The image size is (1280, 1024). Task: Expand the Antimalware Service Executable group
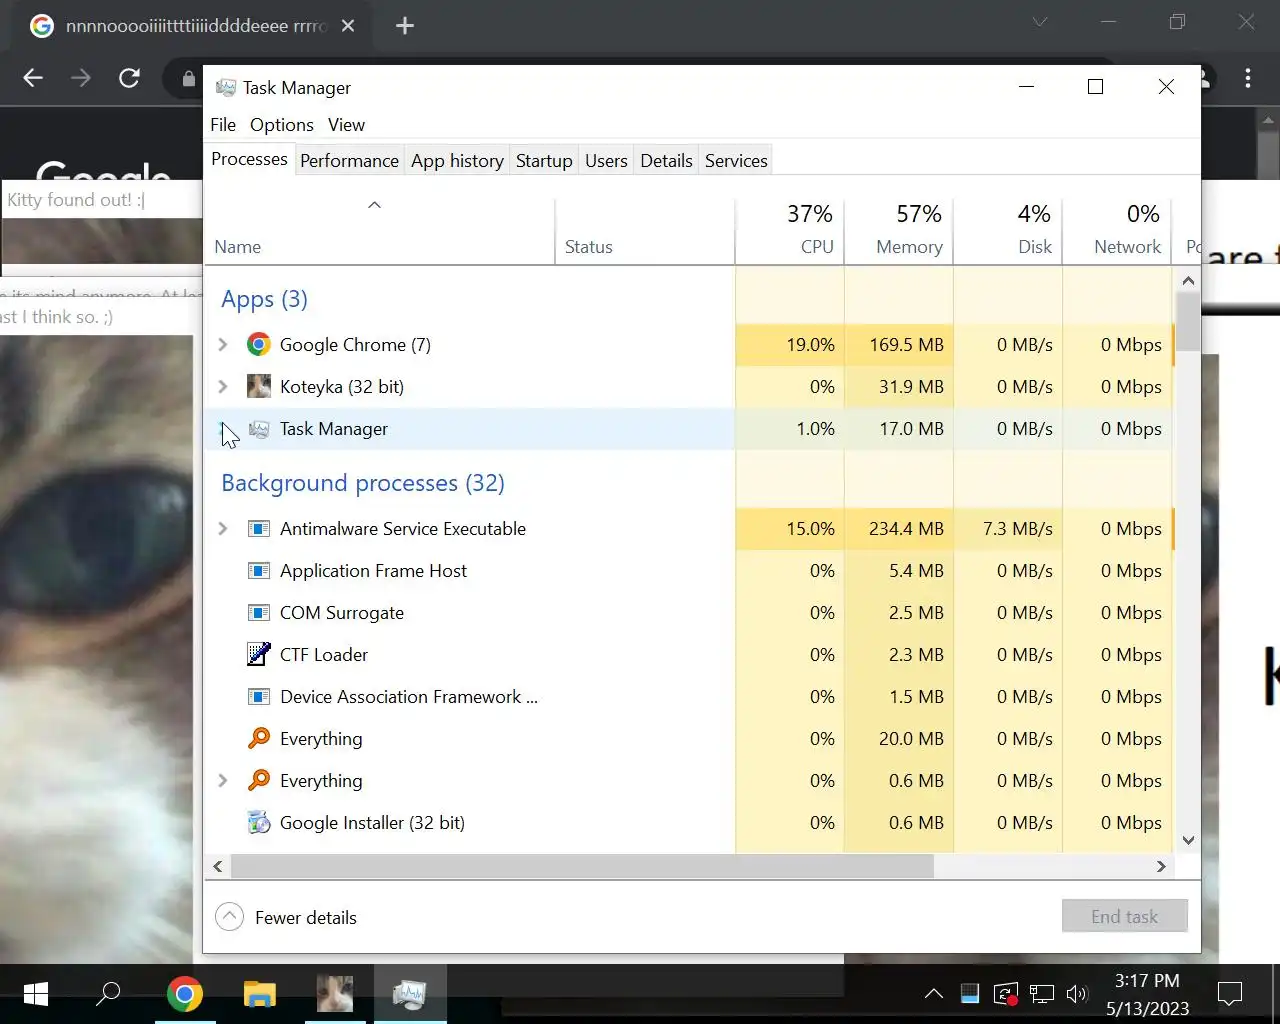[223, 528]
